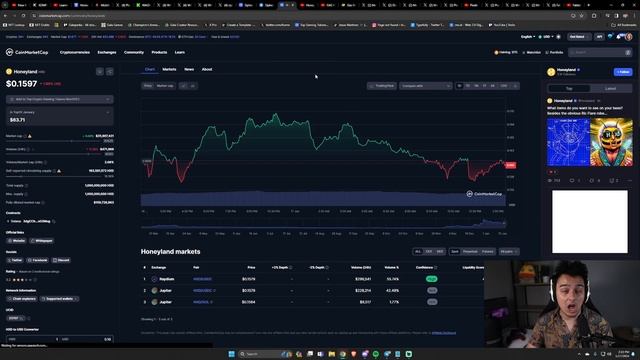Screen dimensions: 640x360
Task: Expand the January price prediction card
Action: [60, 116]
